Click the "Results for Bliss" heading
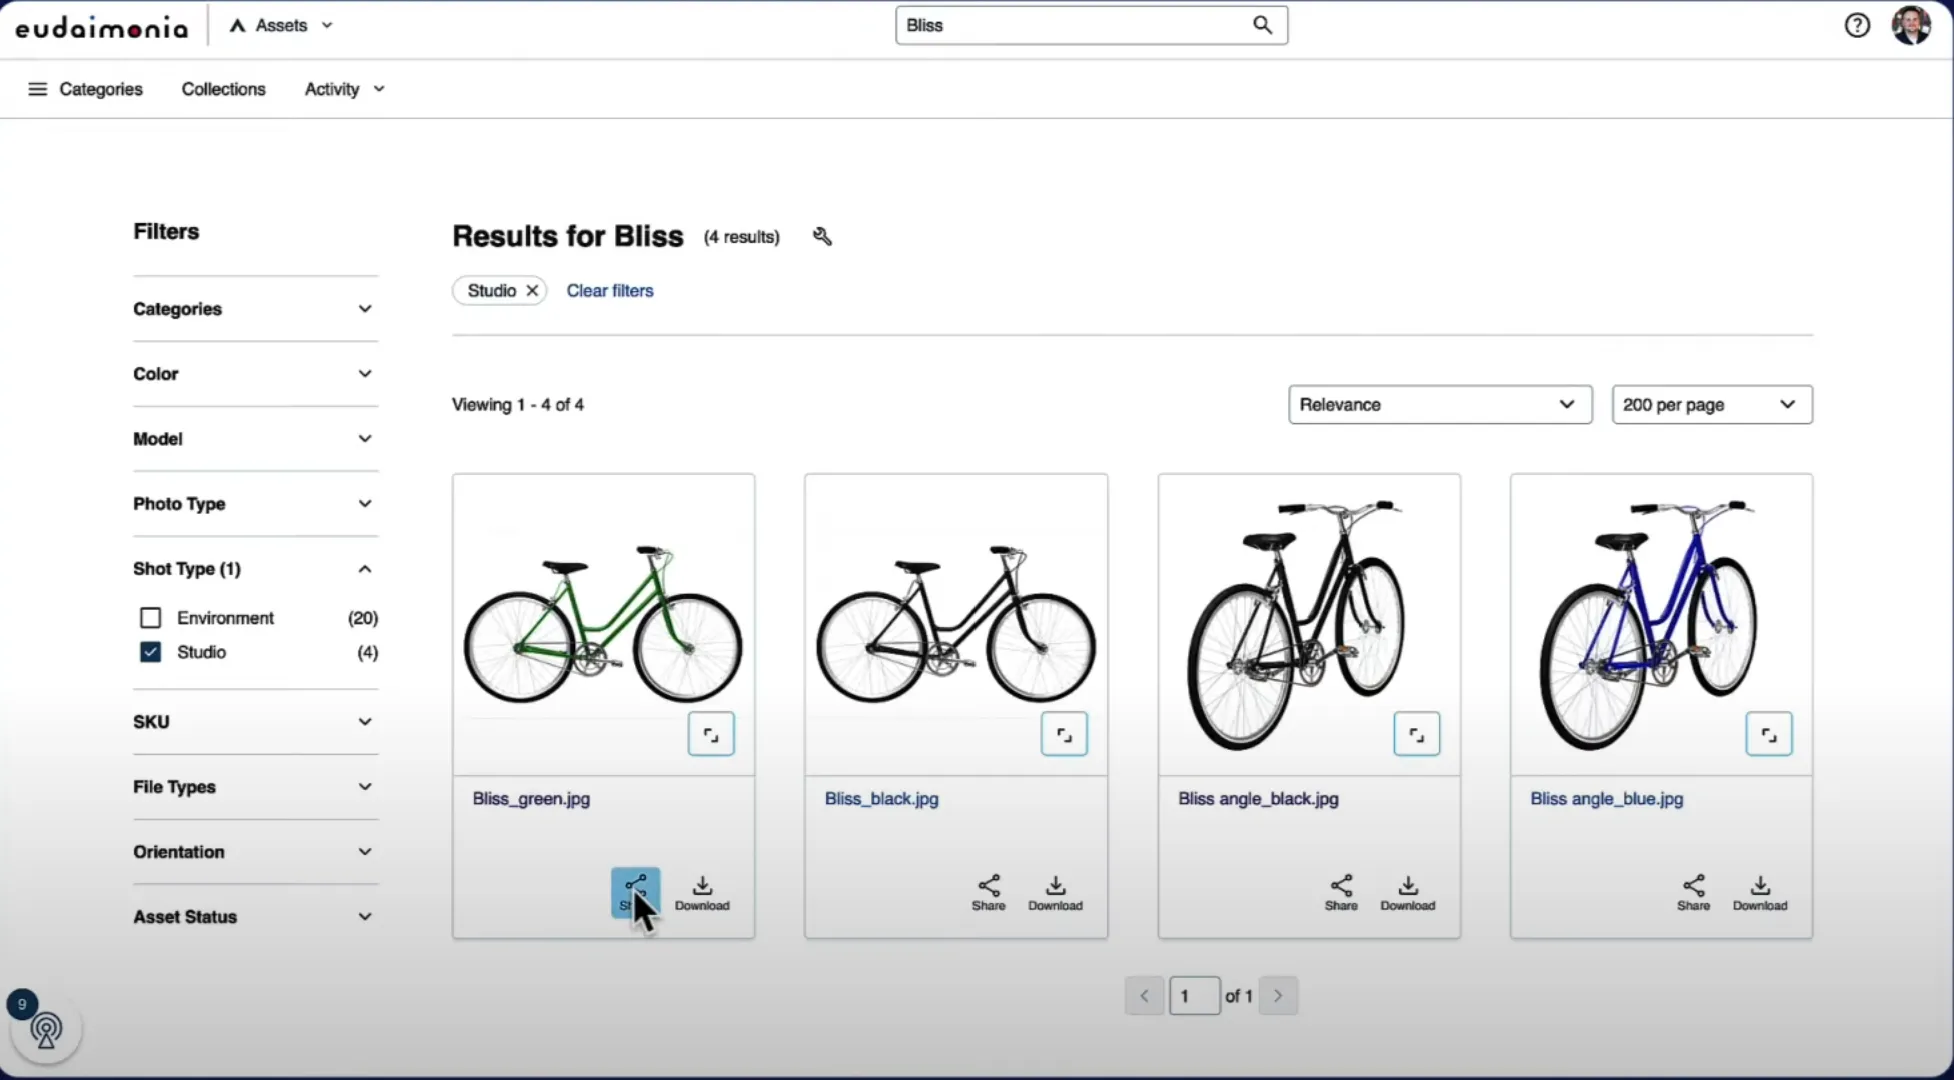Screen dimensions: 1954x1080 tap(568, 236)
